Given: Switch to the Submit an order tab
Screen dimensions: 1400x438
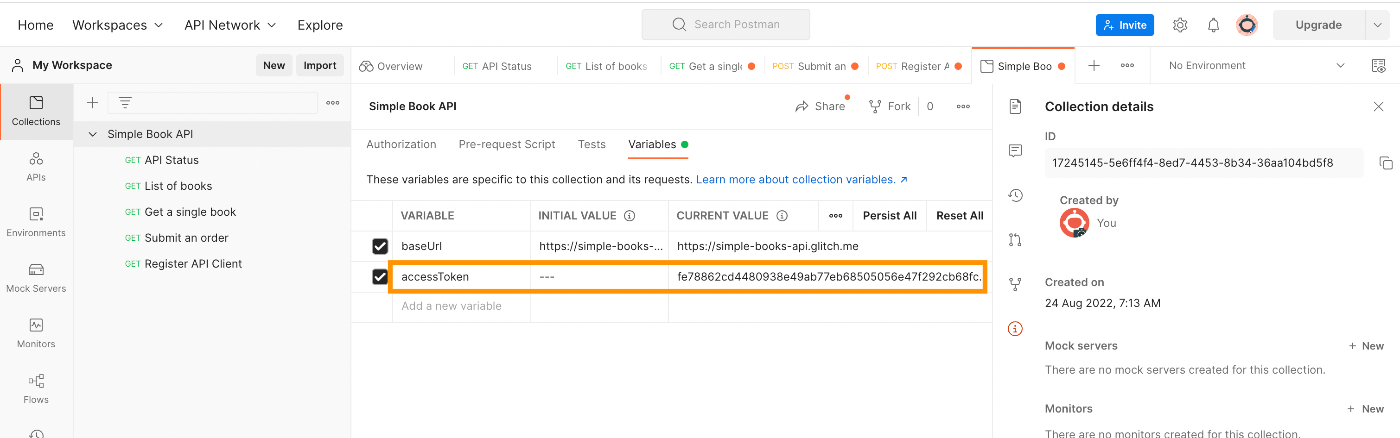Looking at the screenshot, I should [814, 66].
